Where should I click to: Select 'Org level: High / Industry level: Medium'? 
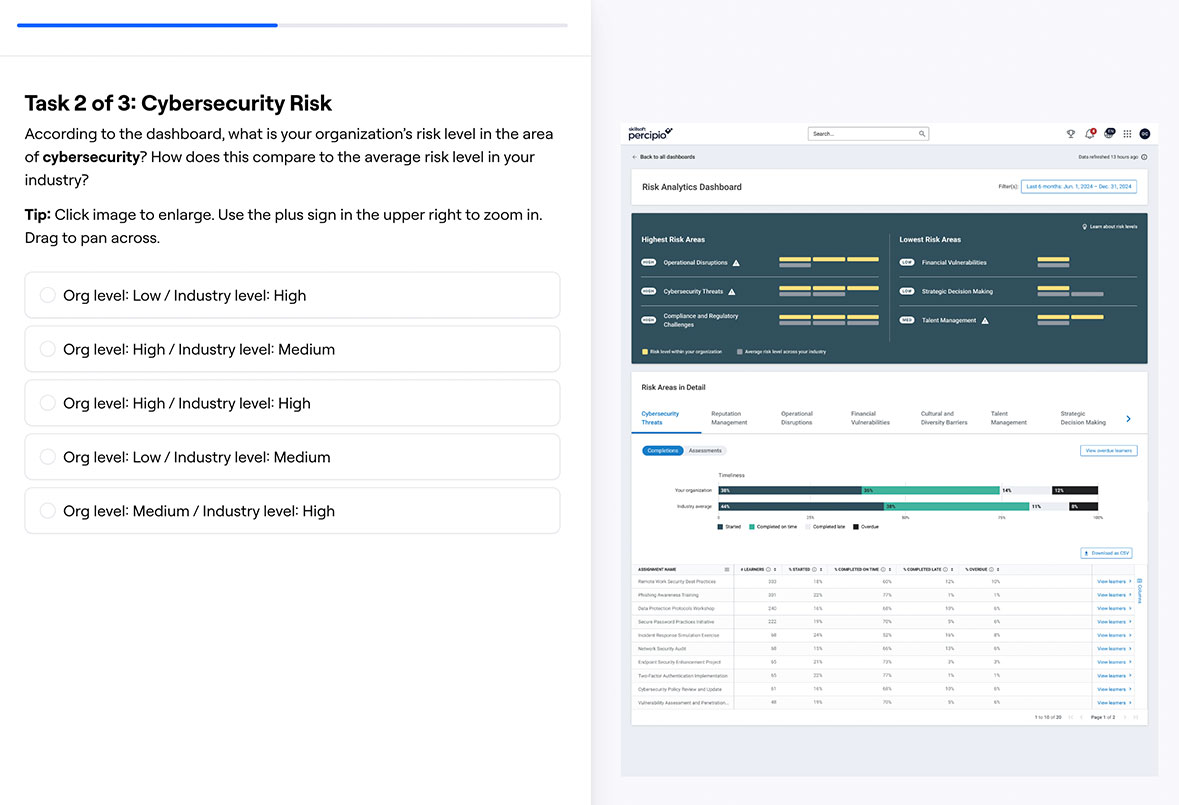coord(292,349)
